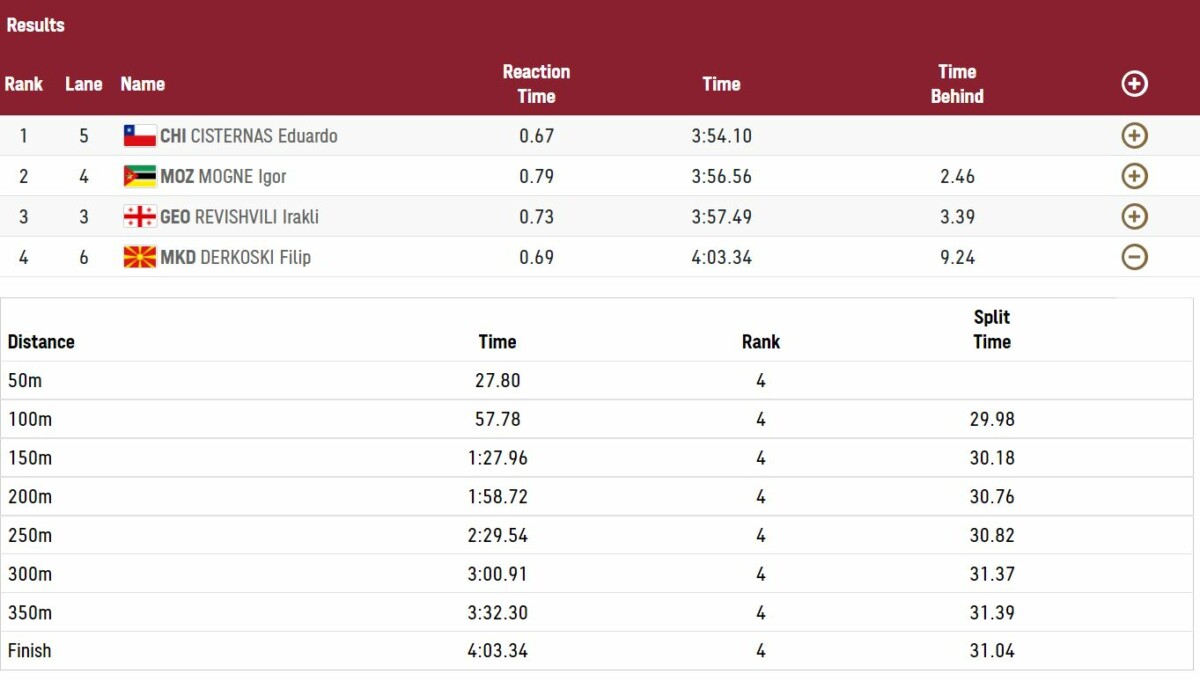This screenshot has width=1200, height=681.
Task: Click the Reaction Time column header
Action: 536,84
